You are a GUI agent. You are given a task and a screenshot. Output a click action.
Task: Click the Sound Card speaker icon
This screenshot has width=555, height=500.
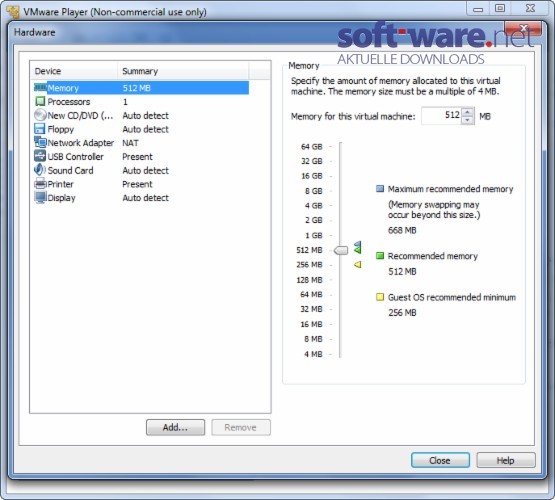coord(40,170)
